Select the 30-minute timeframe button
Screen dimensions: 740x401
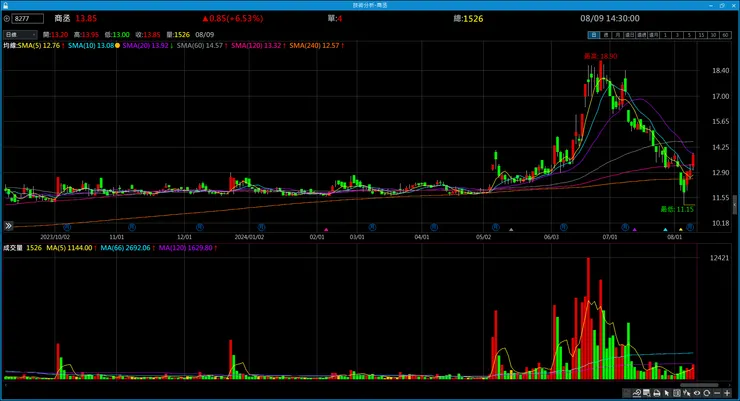pos(714,35)
